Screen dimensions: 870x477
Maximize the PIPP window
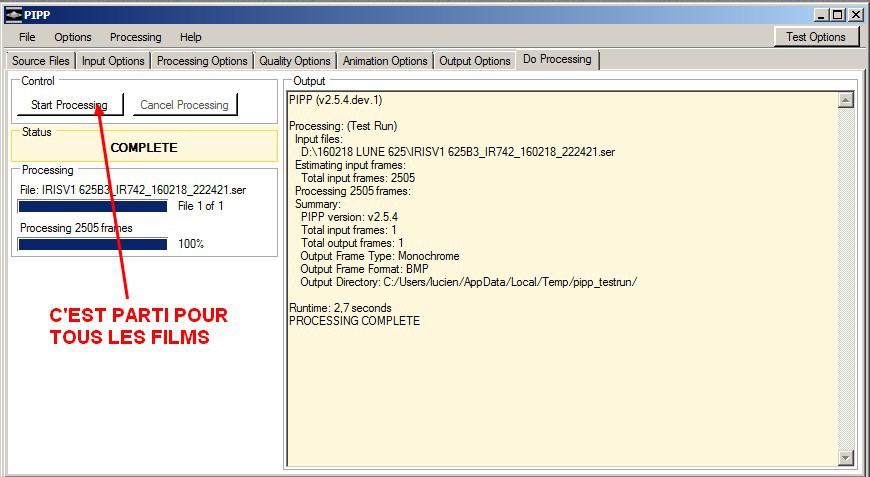click(x=837, y=15)
